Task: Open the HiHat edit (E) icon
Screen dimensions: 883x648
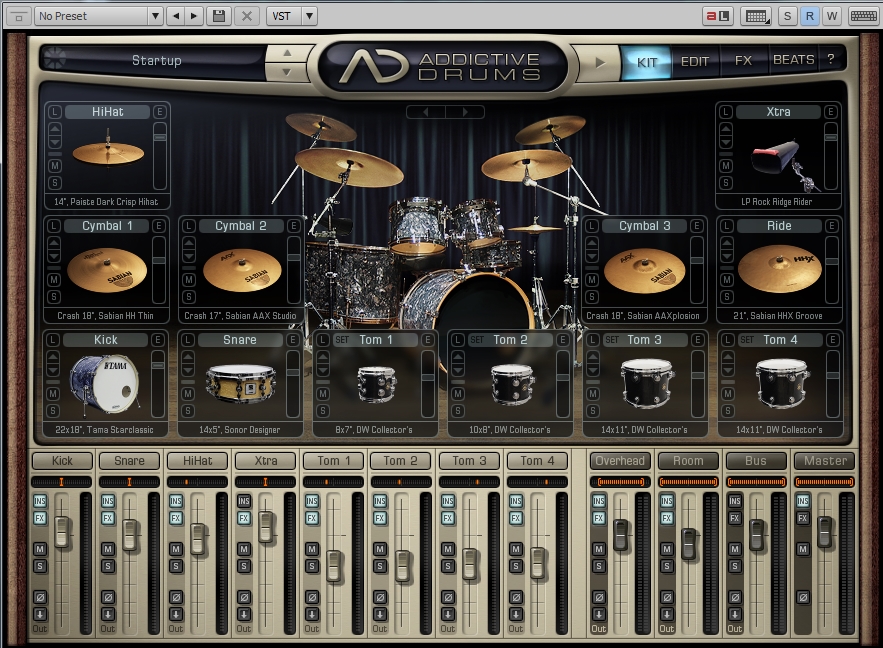Action: 160,112
